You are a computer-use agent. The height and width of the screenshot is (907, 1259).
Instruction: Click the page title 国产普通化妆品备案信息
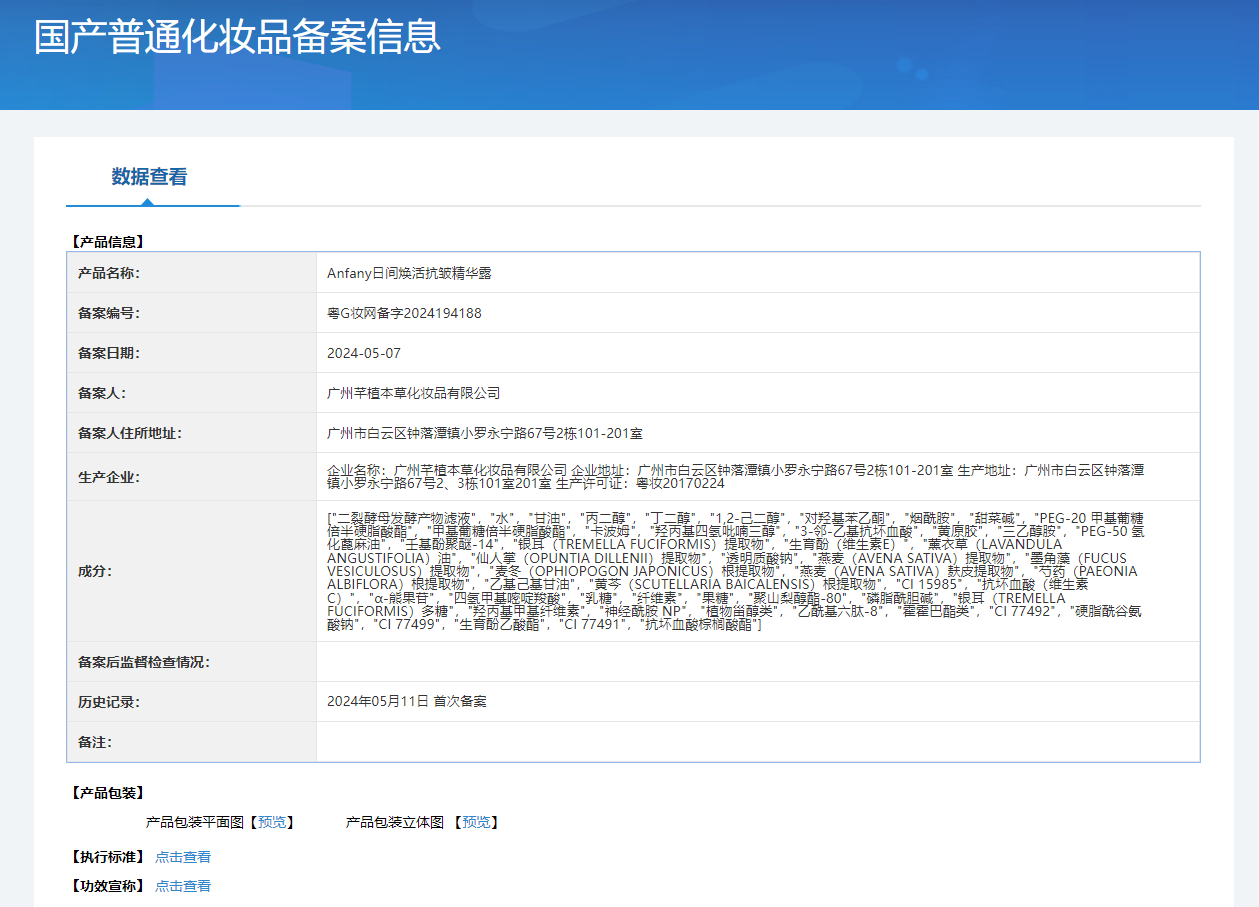(x=237, y=37)
